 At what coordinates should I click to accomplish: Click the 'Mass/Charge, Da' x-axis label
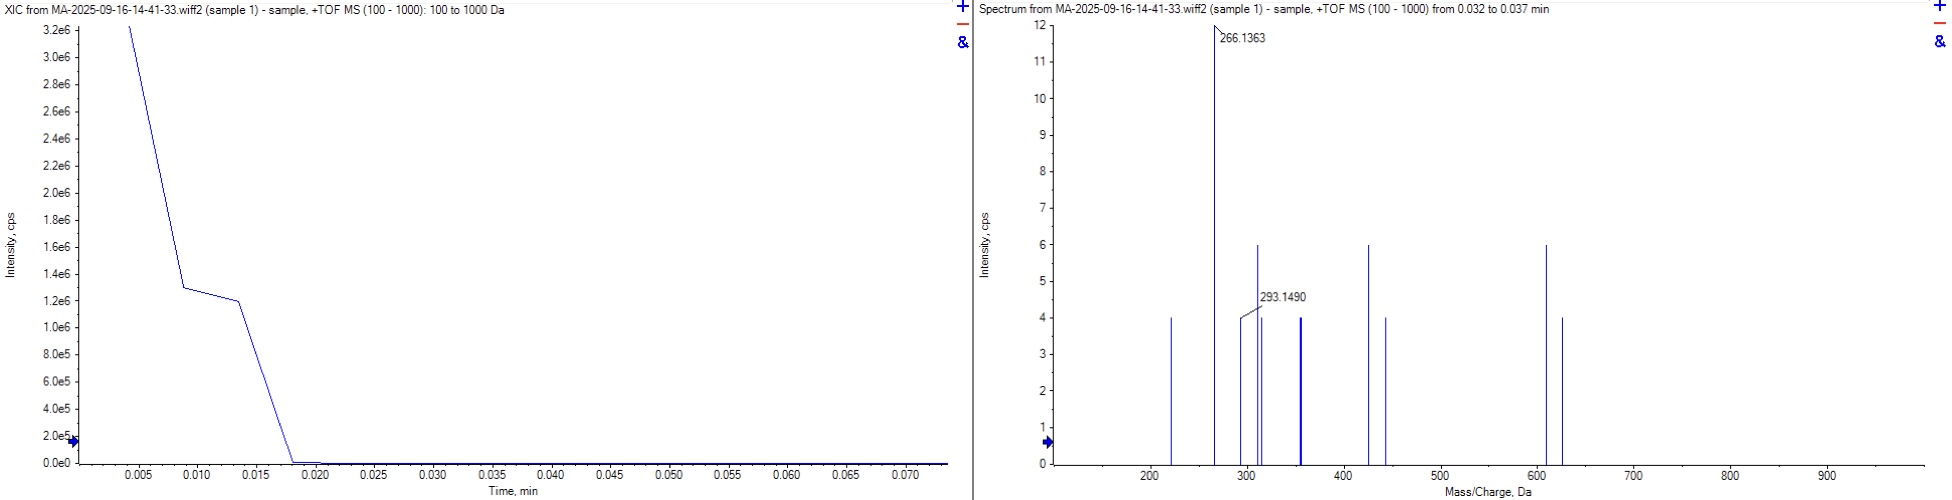point(1487,492)
